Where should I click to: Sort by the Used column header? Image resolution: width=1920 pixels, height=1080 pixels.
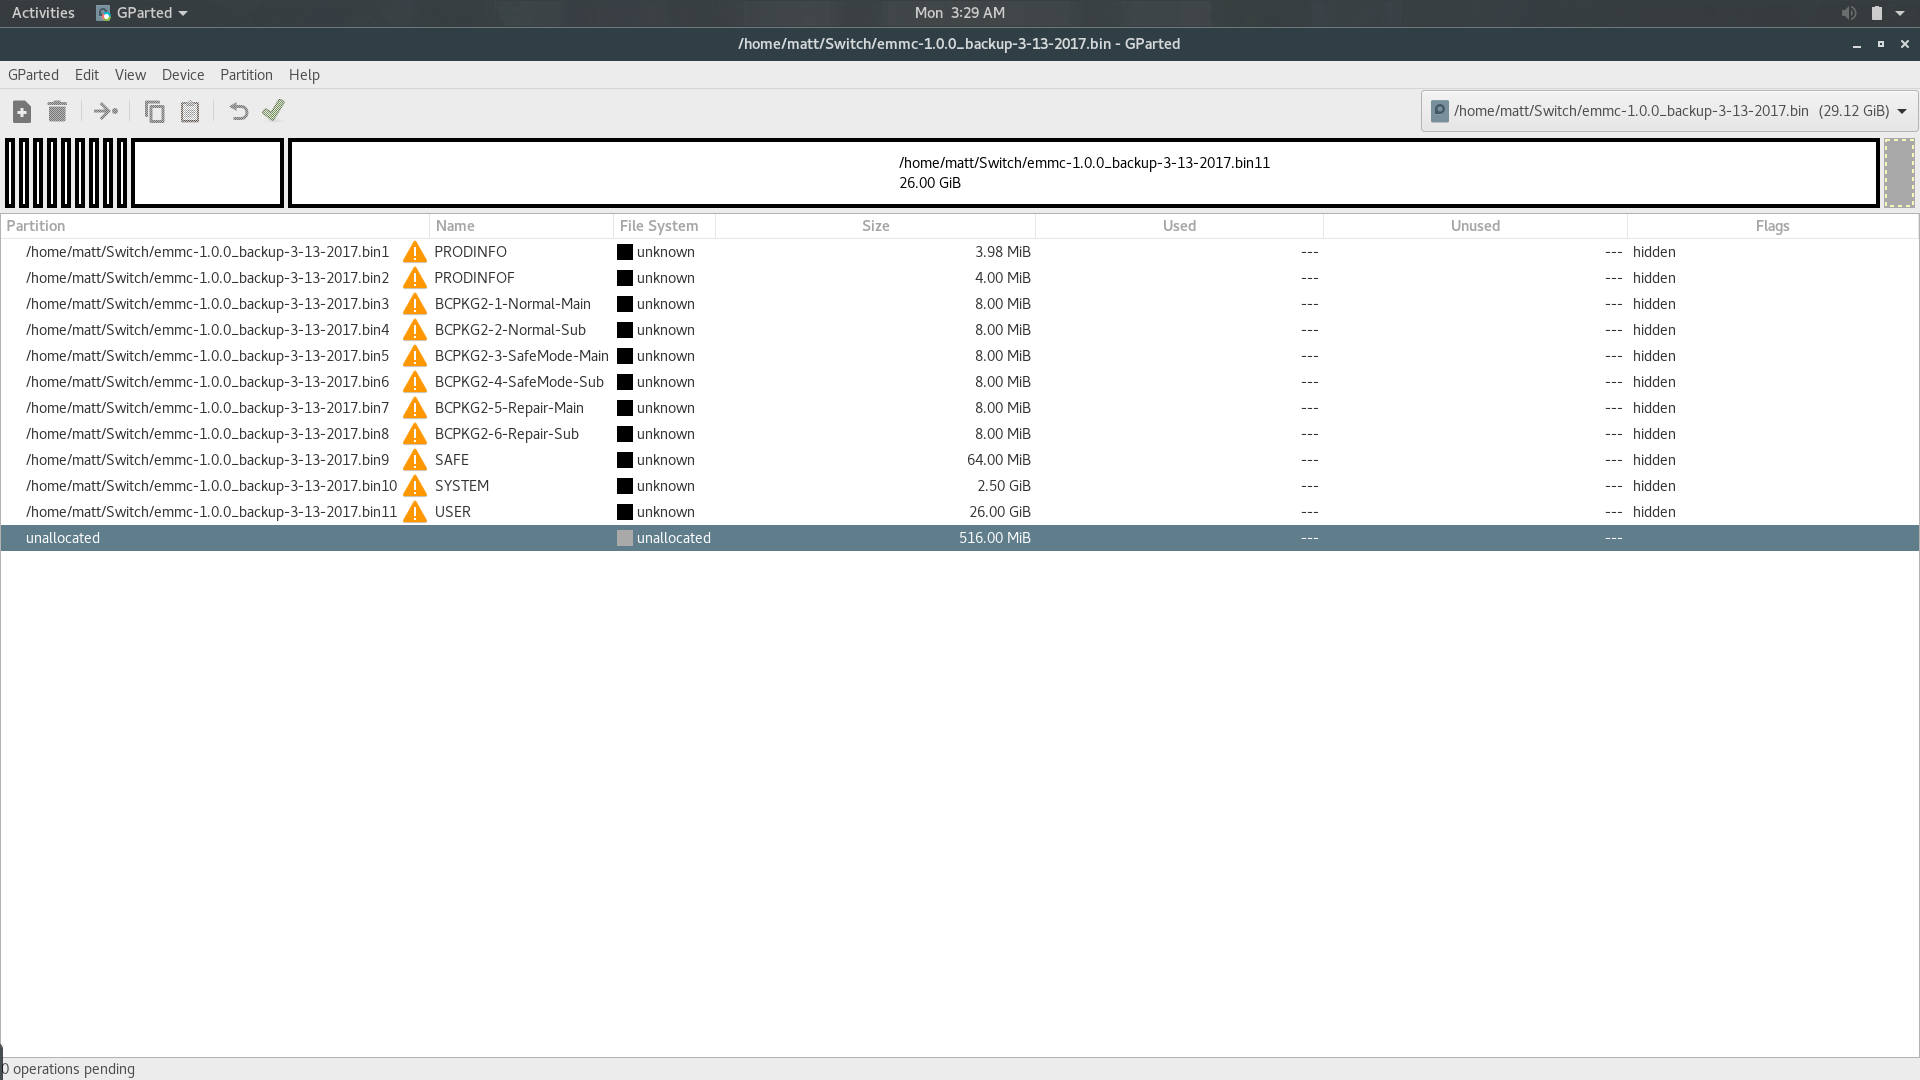[x=1179, y=226]
